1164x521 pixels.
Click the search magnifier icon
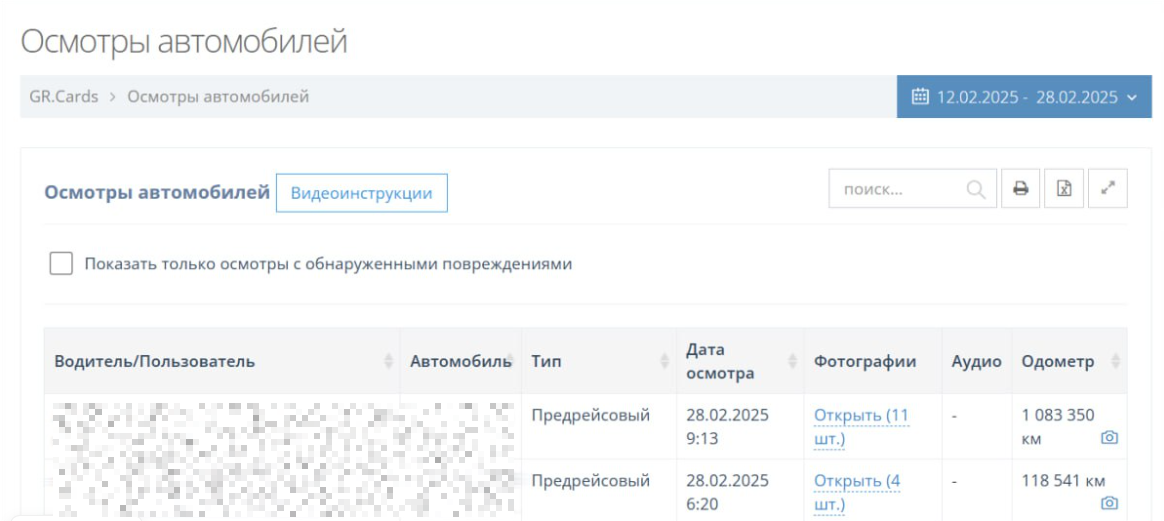pyautogui.click(x=975, y=189)
